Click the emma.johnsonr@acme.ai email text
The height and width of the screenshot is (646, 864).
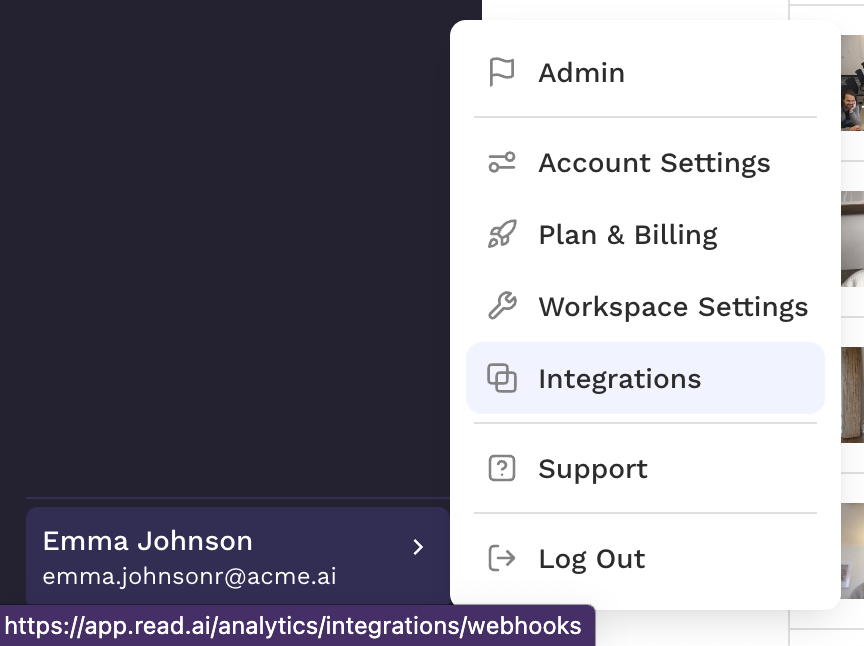(x=190, y=576)
